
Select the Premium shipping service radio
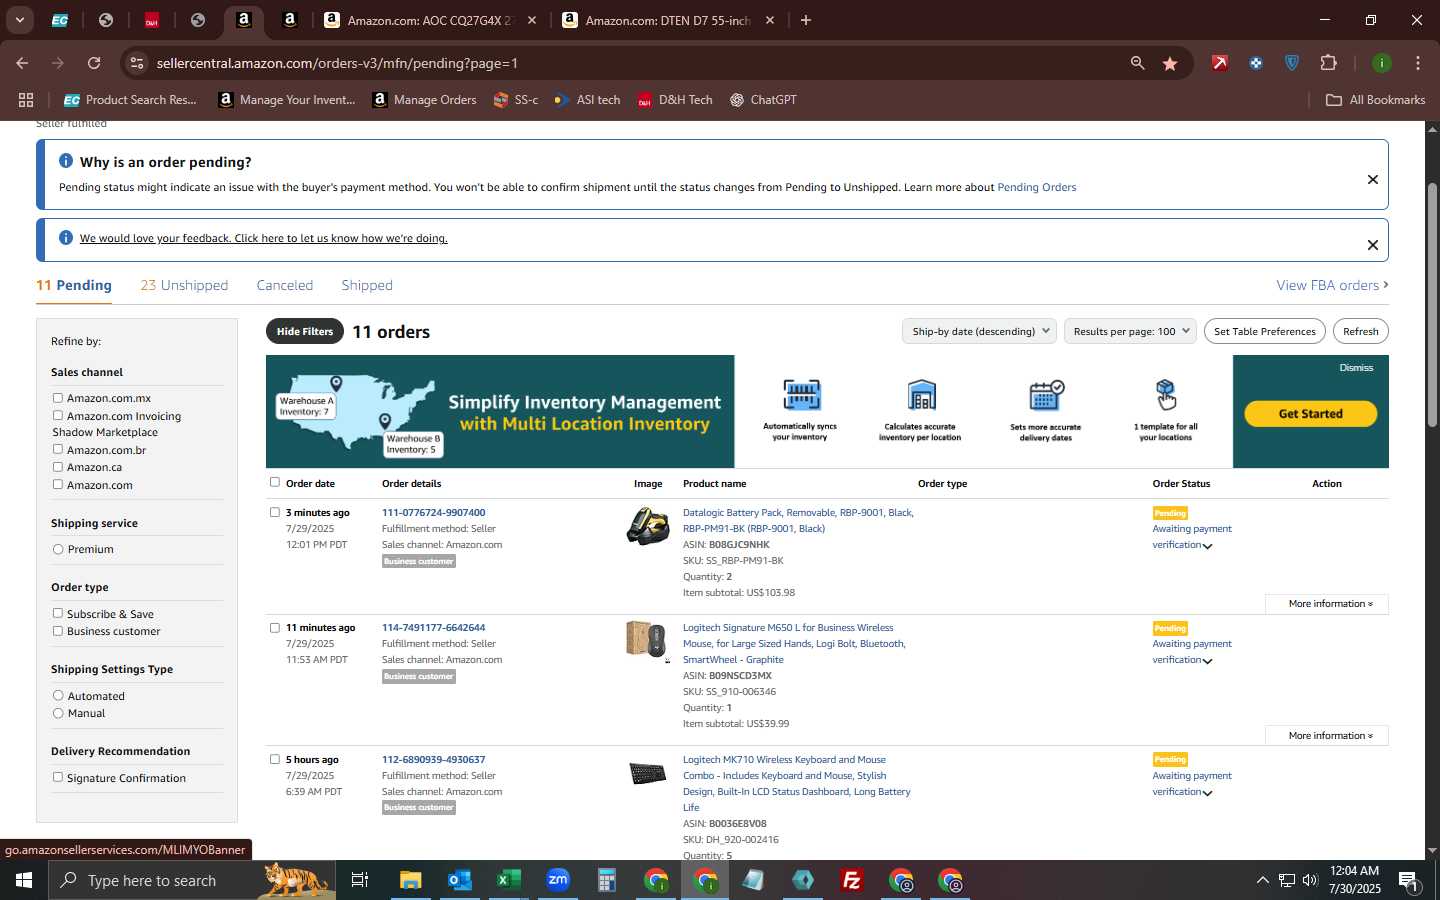point(58,549)
